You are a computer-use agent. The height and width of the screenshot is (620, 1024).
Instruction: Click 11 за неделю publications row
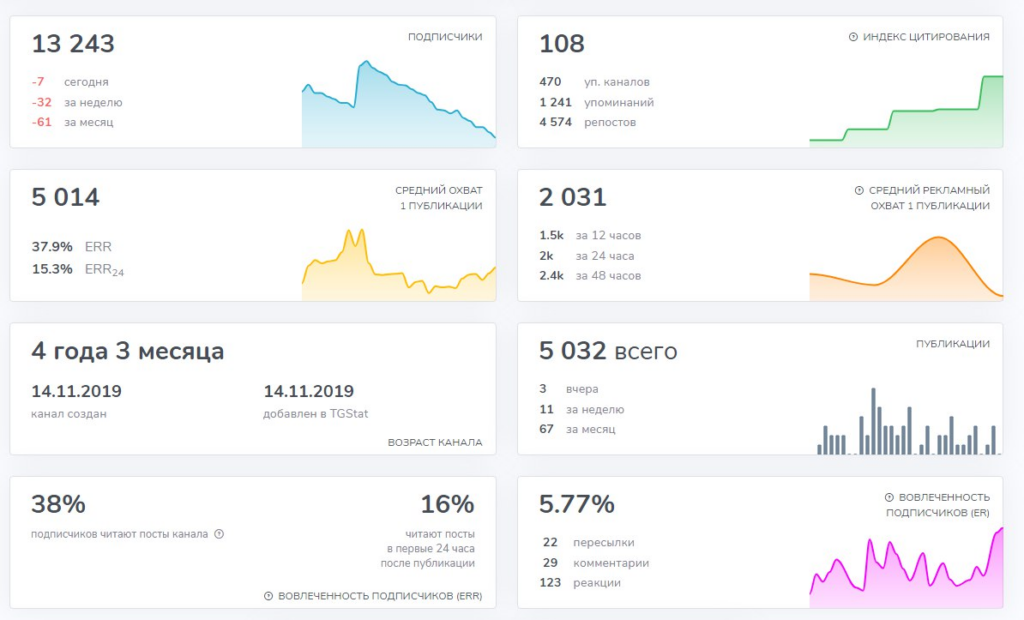coord(581,410)
